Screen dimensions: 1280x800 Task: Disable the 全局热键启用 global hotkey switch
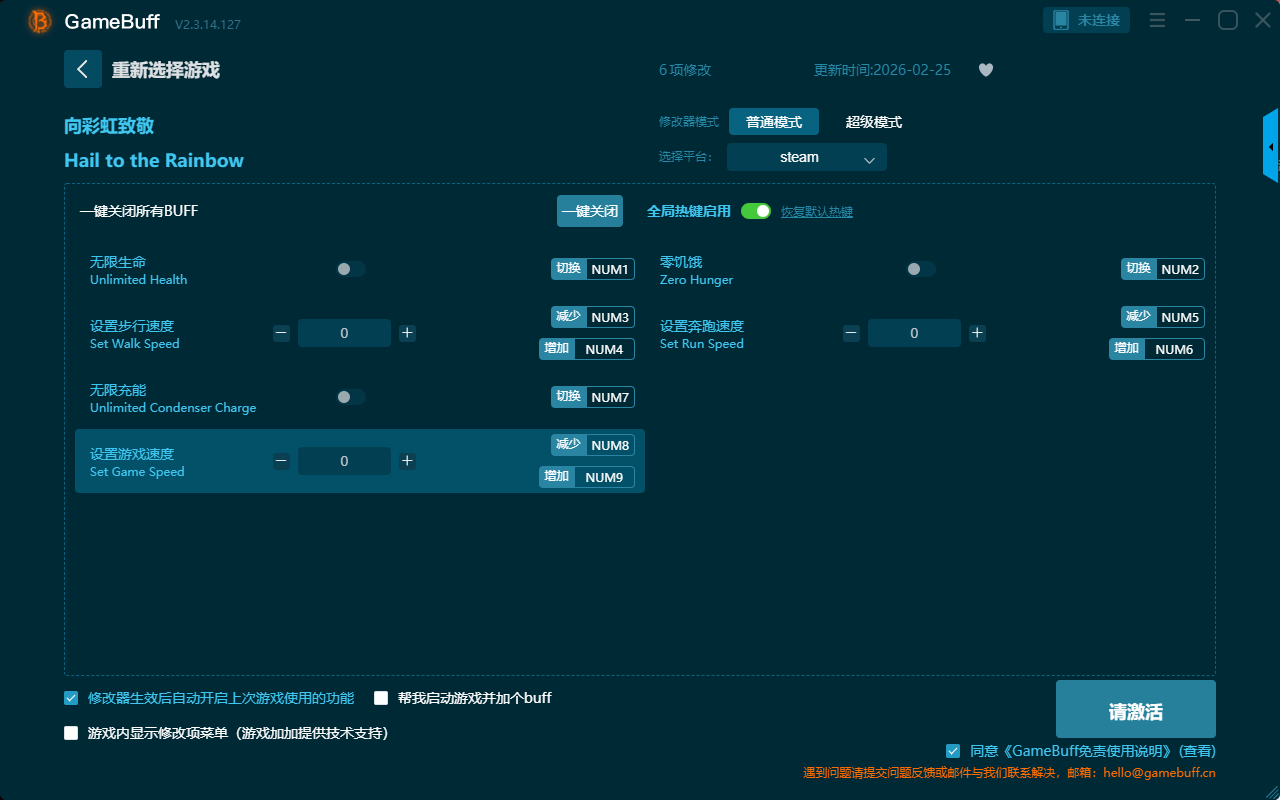click(x=756, y=211)
